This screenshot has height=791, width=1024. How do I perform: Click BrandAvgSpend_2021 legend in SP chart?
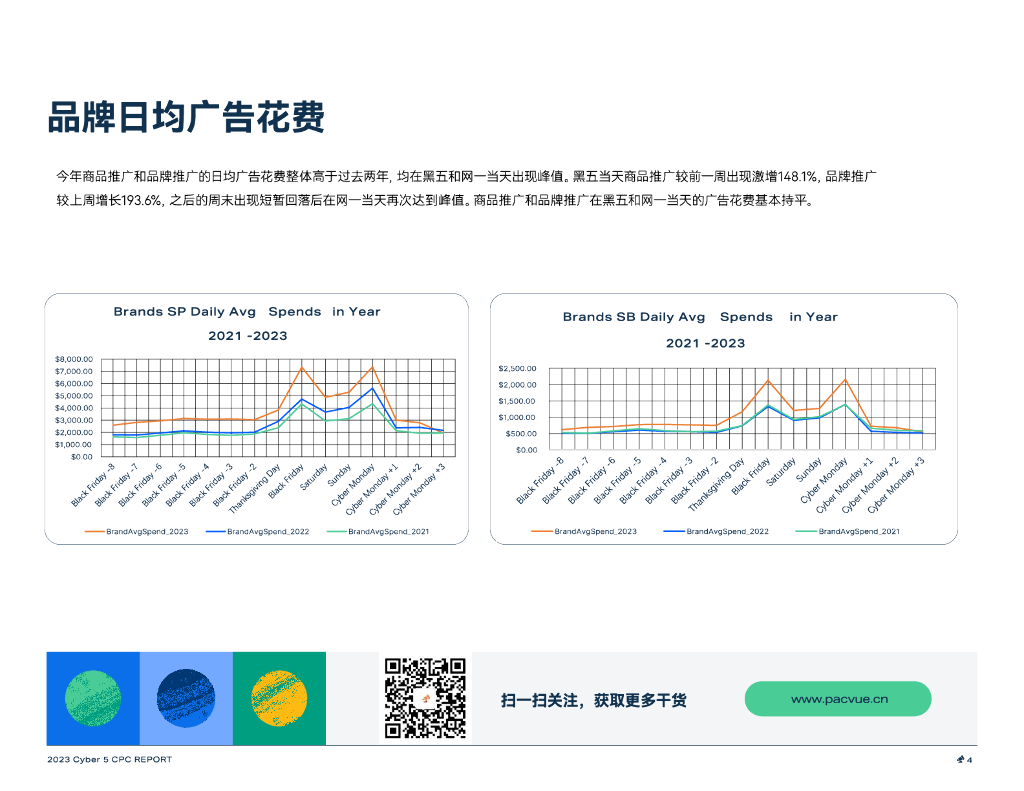[378, 532]
